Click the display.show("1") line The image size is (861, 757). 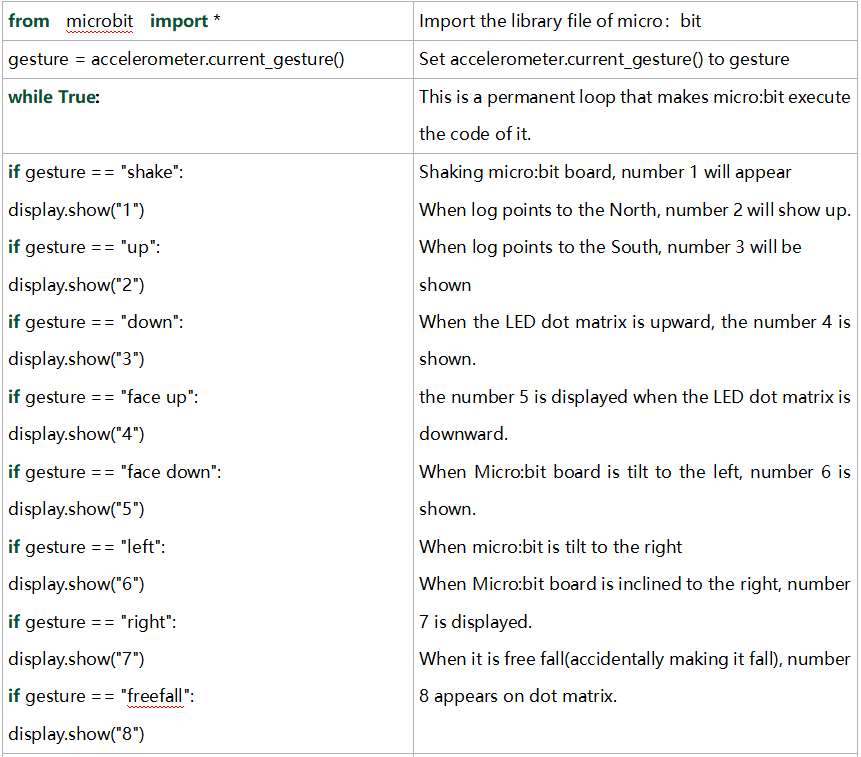point(76,210)
